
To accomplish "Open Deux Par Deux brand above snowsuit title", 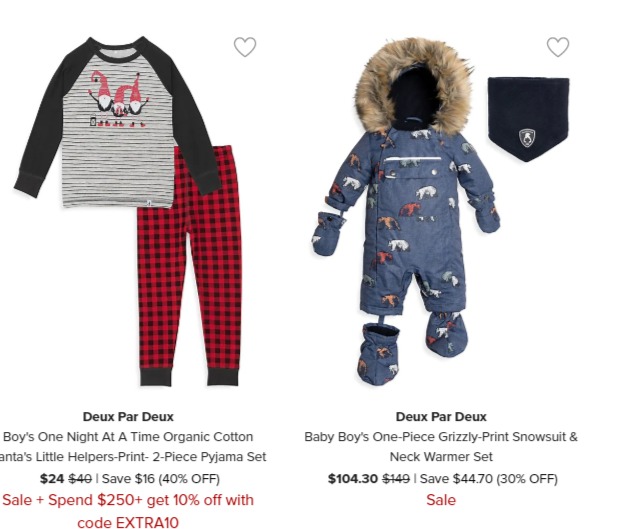I will click(x=441, y=417).
